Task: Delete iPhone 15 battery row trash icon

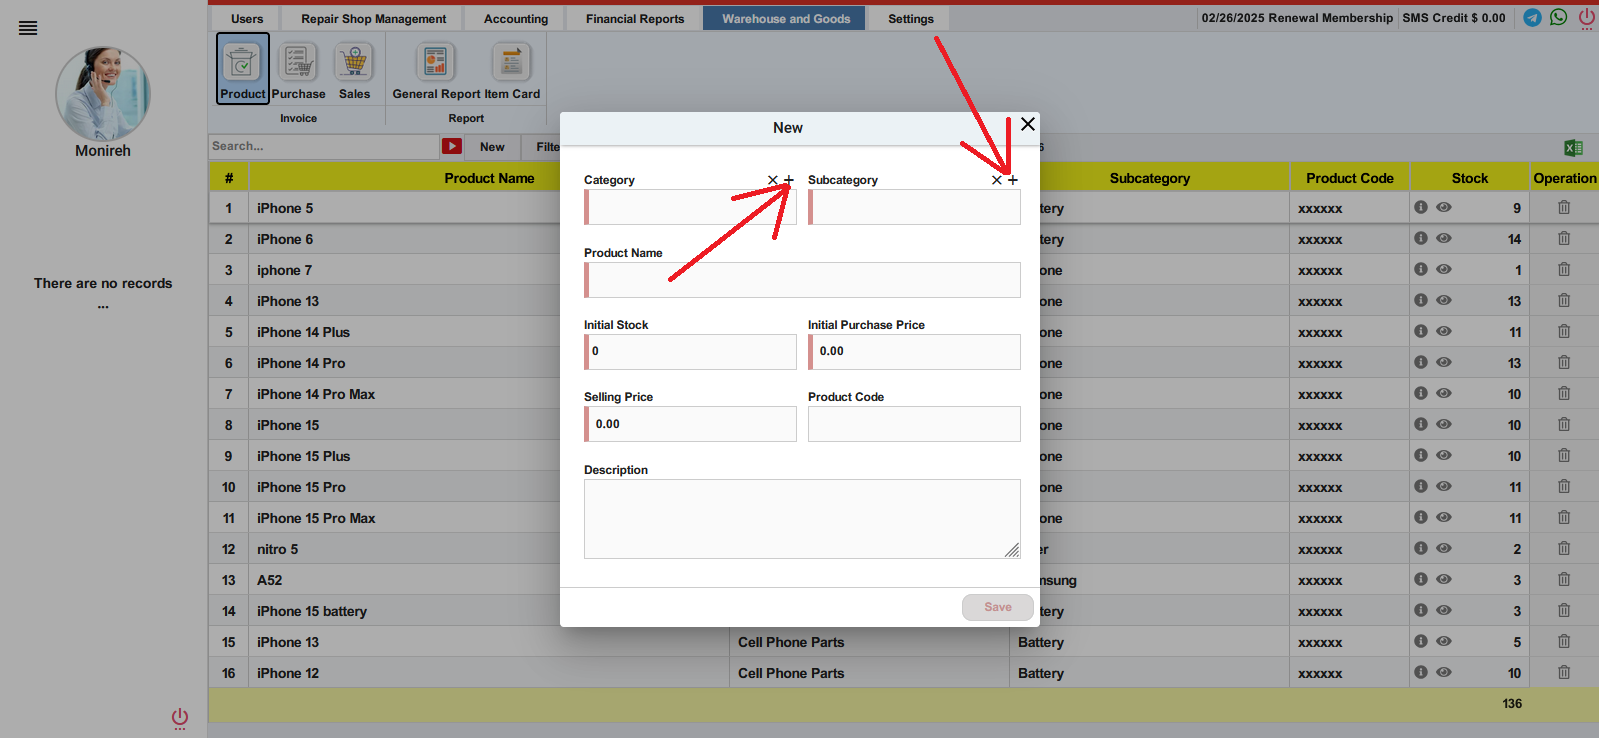Action: point(1564,611)
